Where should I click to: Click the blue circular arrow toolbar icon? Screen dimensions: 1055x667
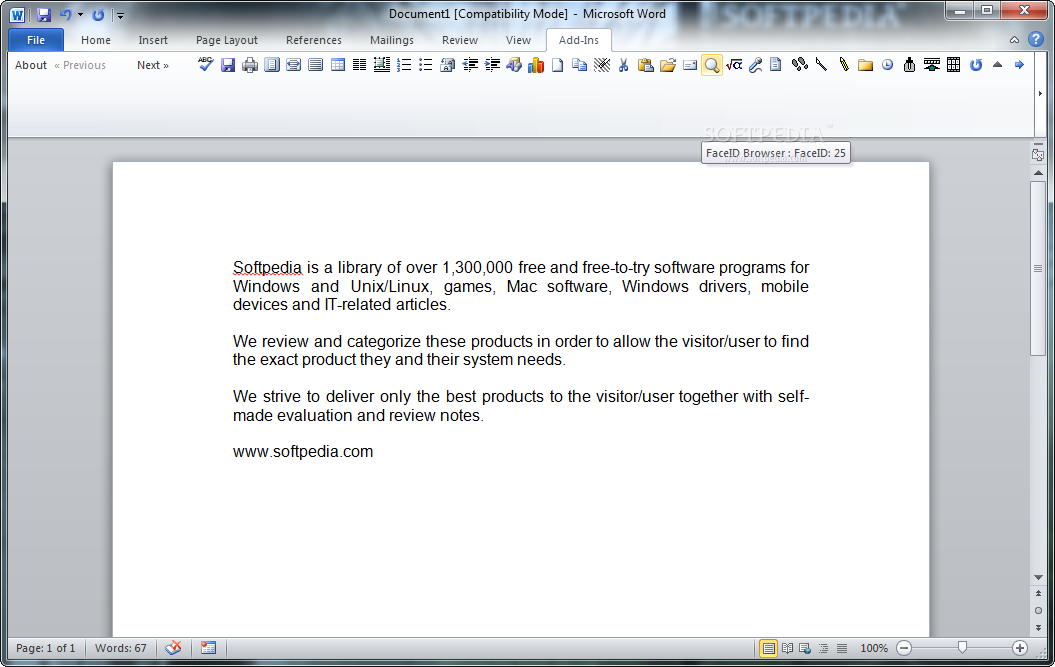(976, 65)
